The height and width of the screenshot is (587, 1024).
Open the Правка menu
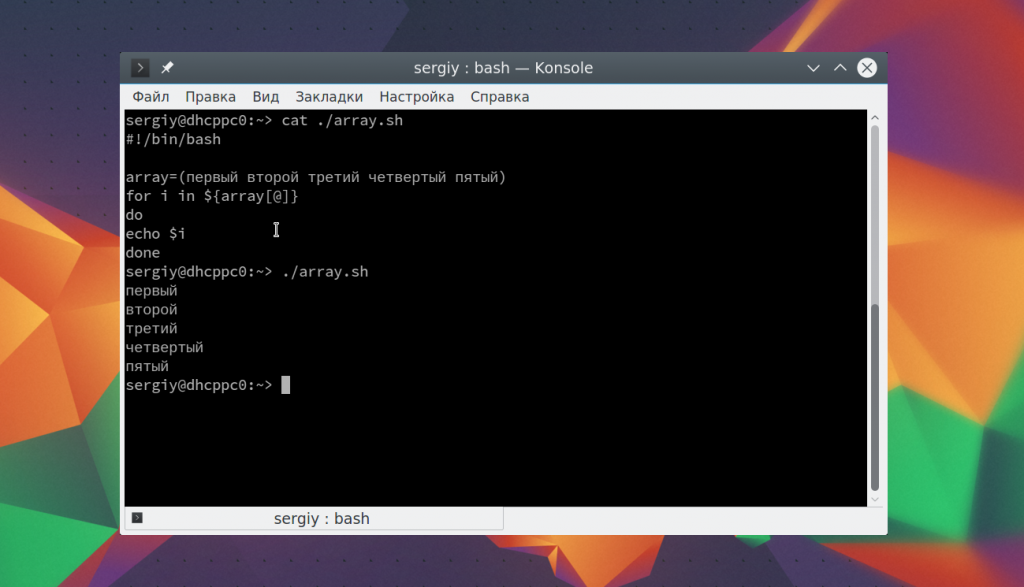tap(210, 97)
